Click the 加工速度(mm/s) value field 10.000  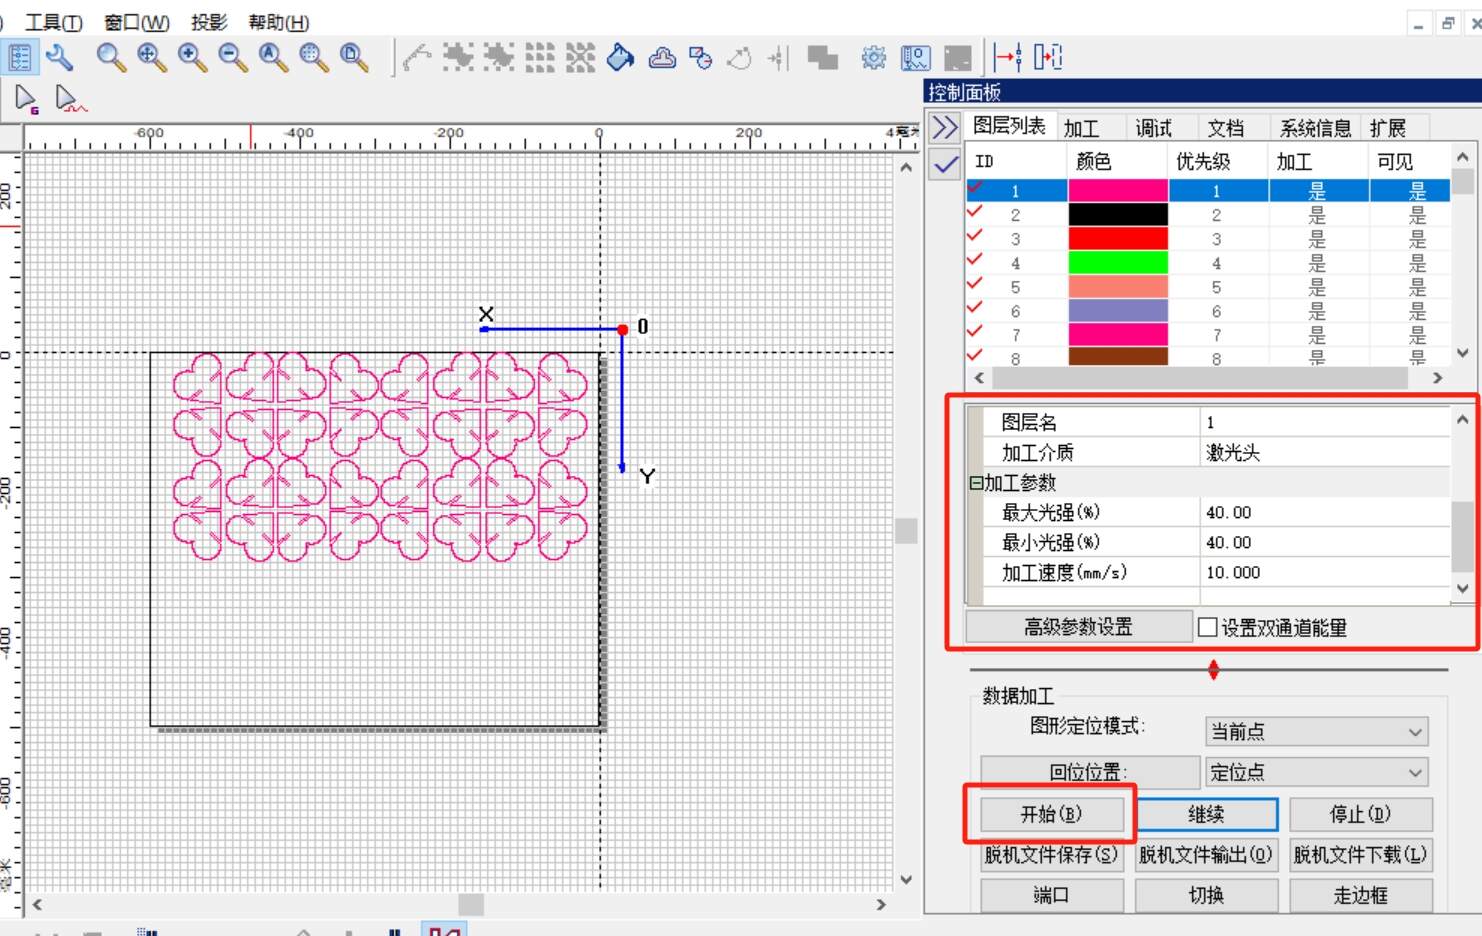[1325, 572]
